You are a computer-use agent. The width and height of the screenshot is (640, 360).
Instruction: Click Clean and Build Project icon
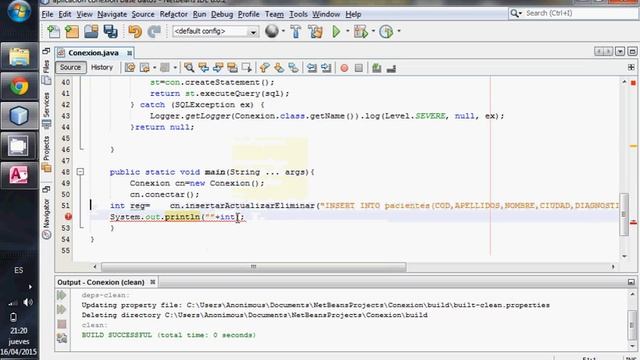[315, 31]
